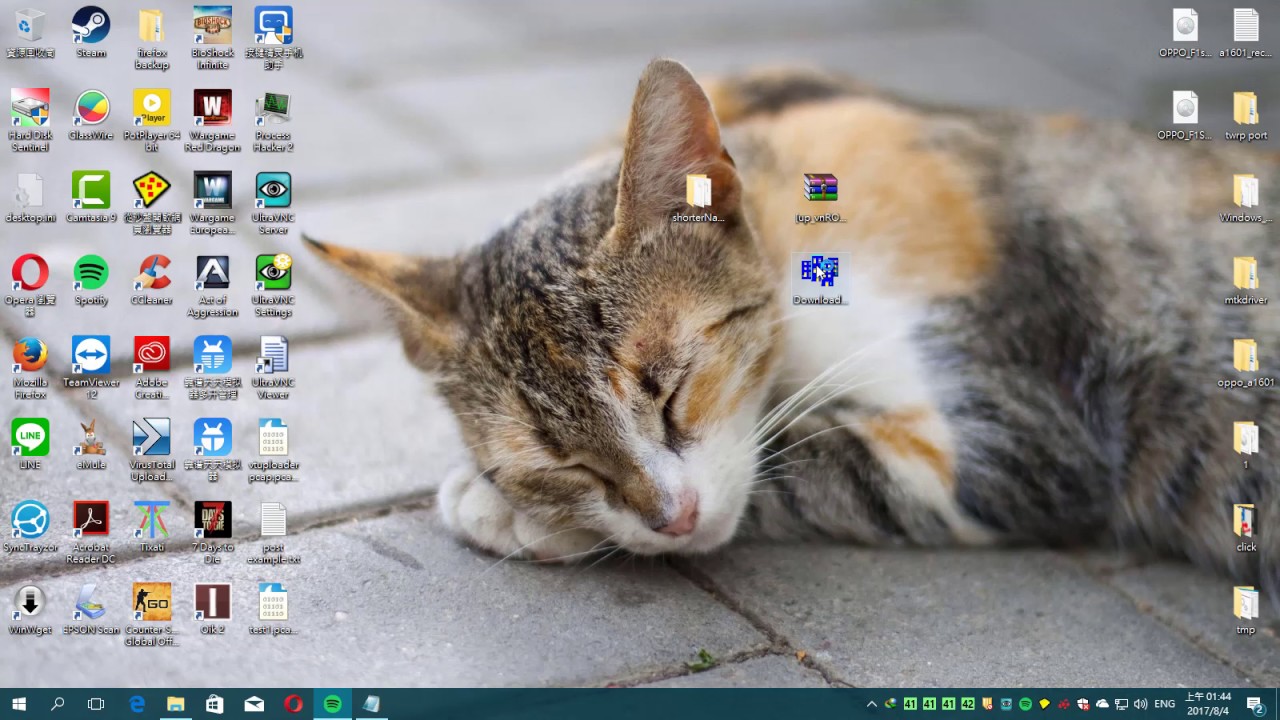This screenshot has width=1280, height=720.
Task: Select the twrp port folder
Action: tap(1245, 115)
